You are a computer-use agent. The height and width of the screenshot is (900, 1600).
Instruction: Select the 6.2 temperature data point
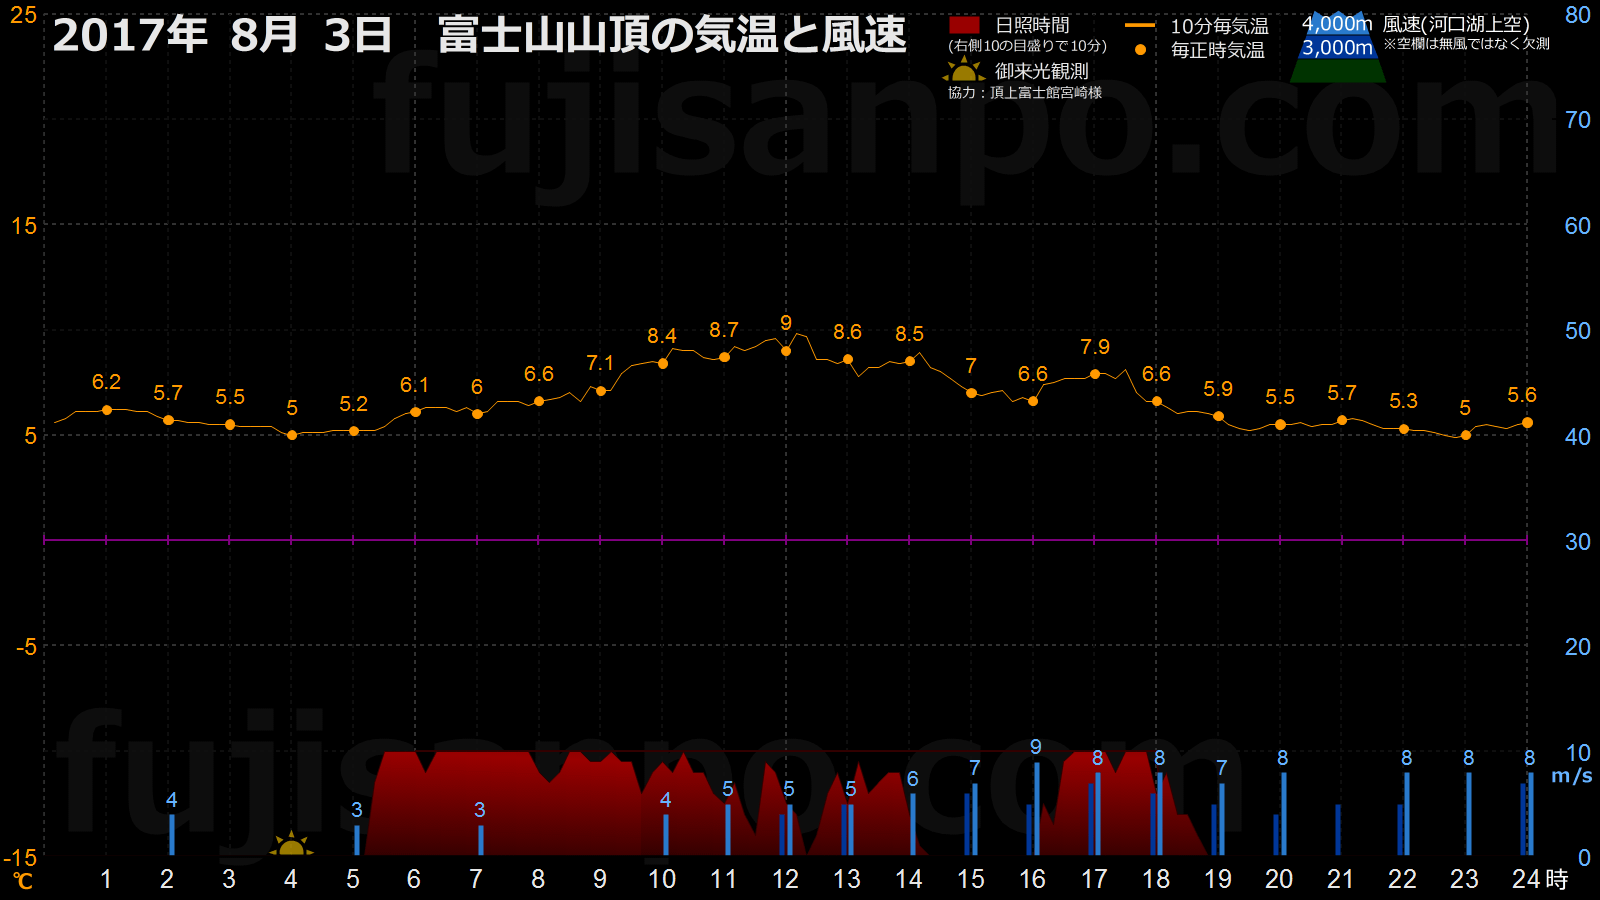pos(107,410)
